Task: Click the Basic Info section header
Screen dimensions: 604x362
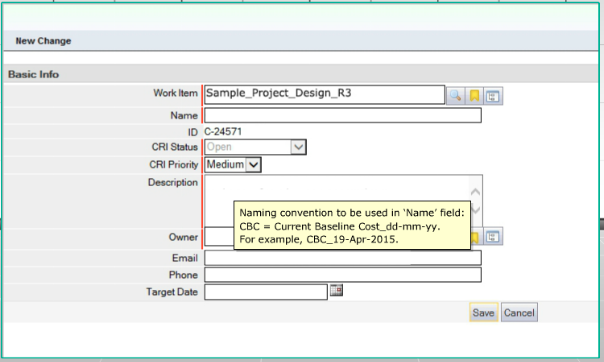Action: [34, 74]
